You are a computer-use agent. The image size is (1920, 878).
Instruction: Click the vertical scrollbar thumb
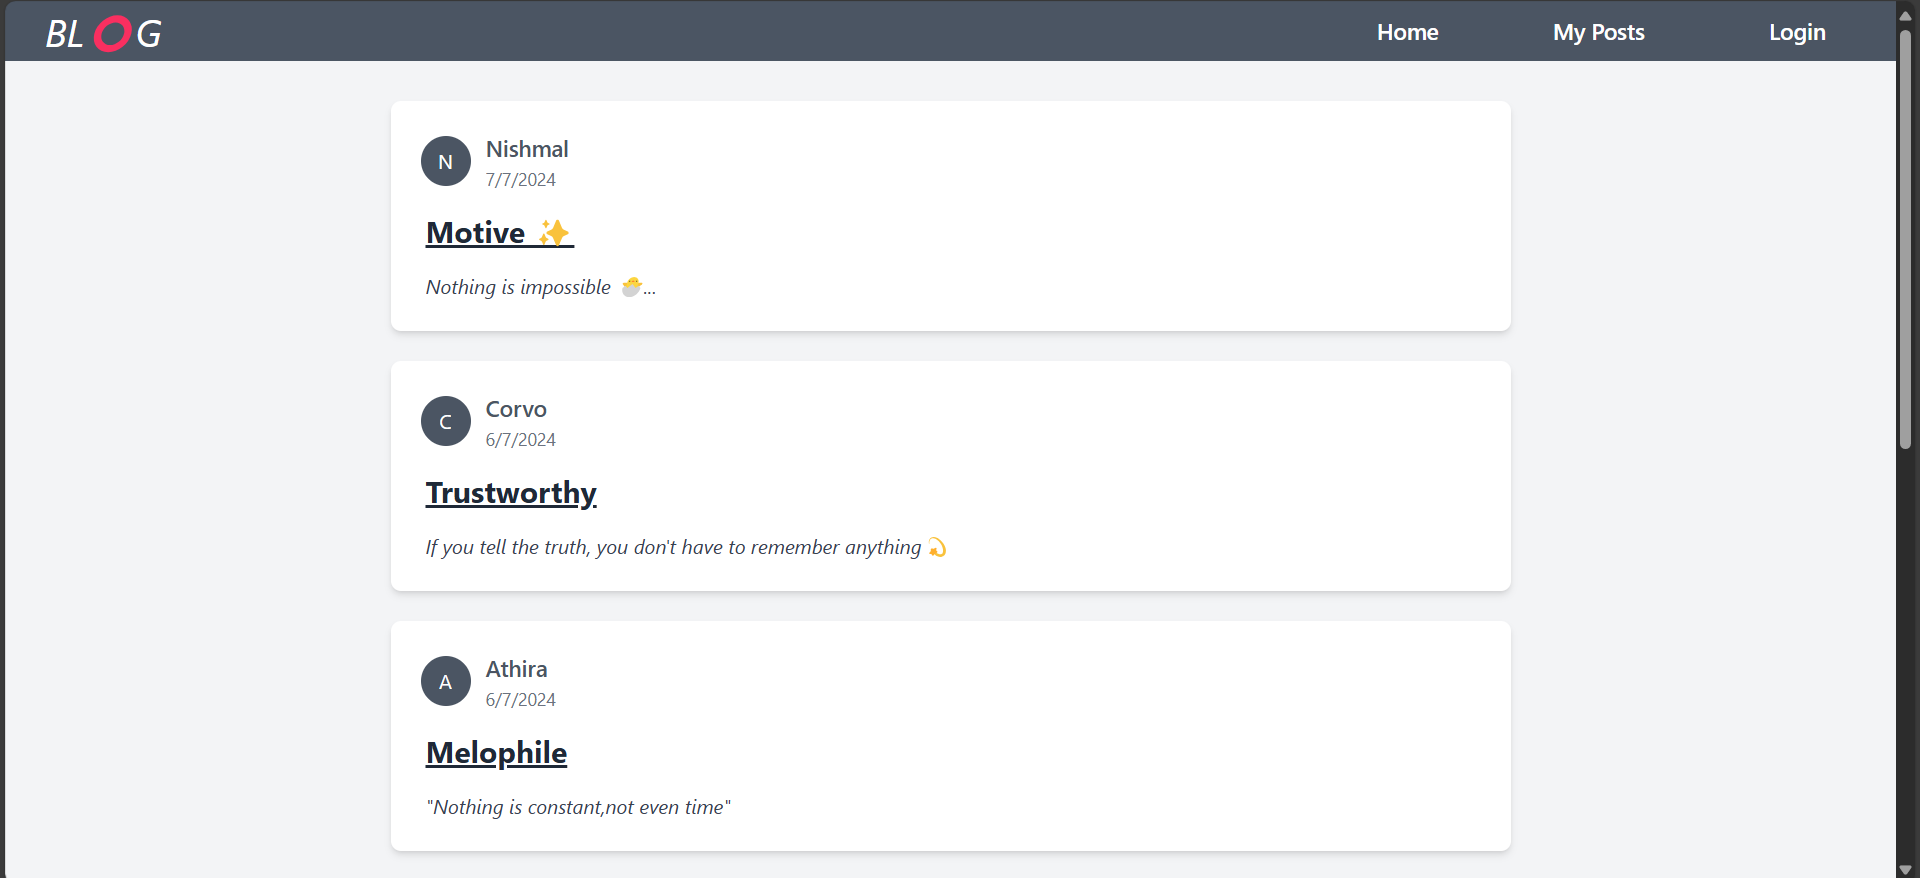[1905, 238]
